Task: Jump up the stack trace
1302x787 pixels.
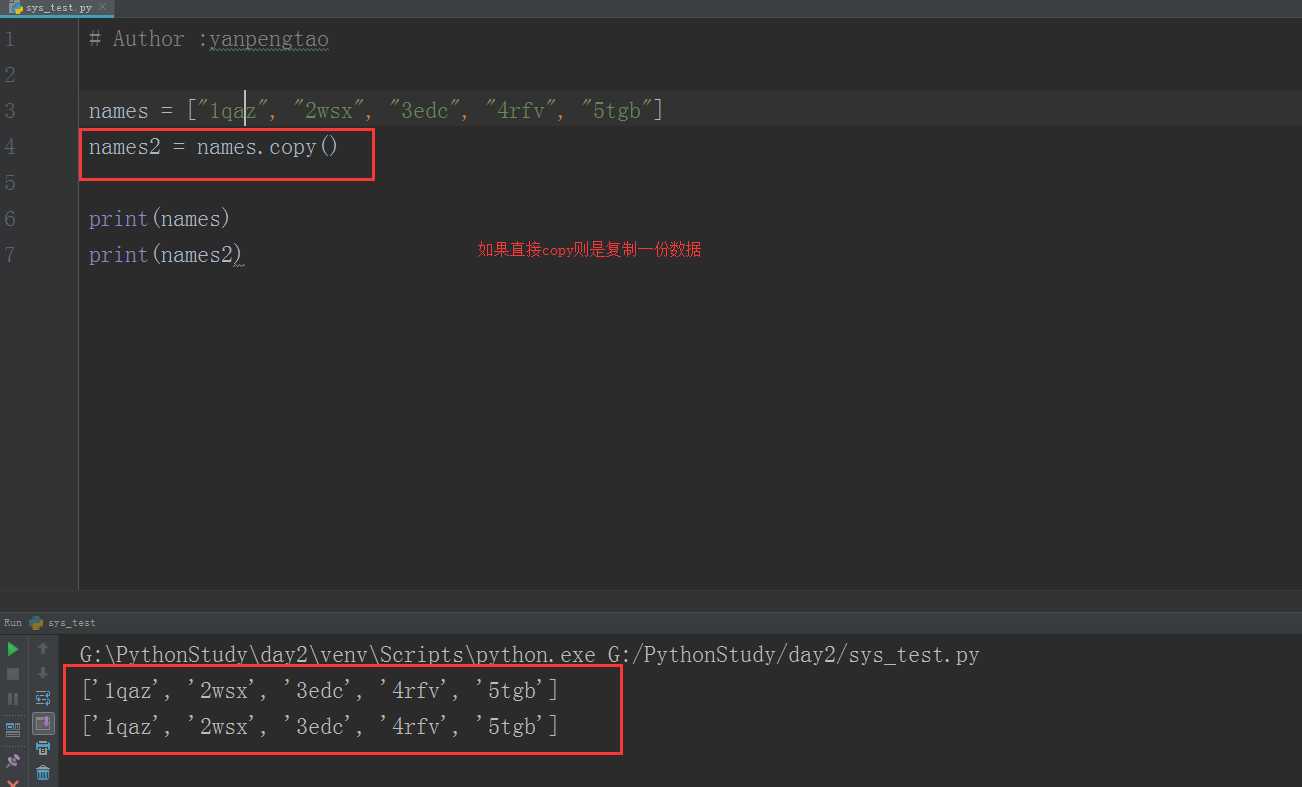Action: pos(43,649)
